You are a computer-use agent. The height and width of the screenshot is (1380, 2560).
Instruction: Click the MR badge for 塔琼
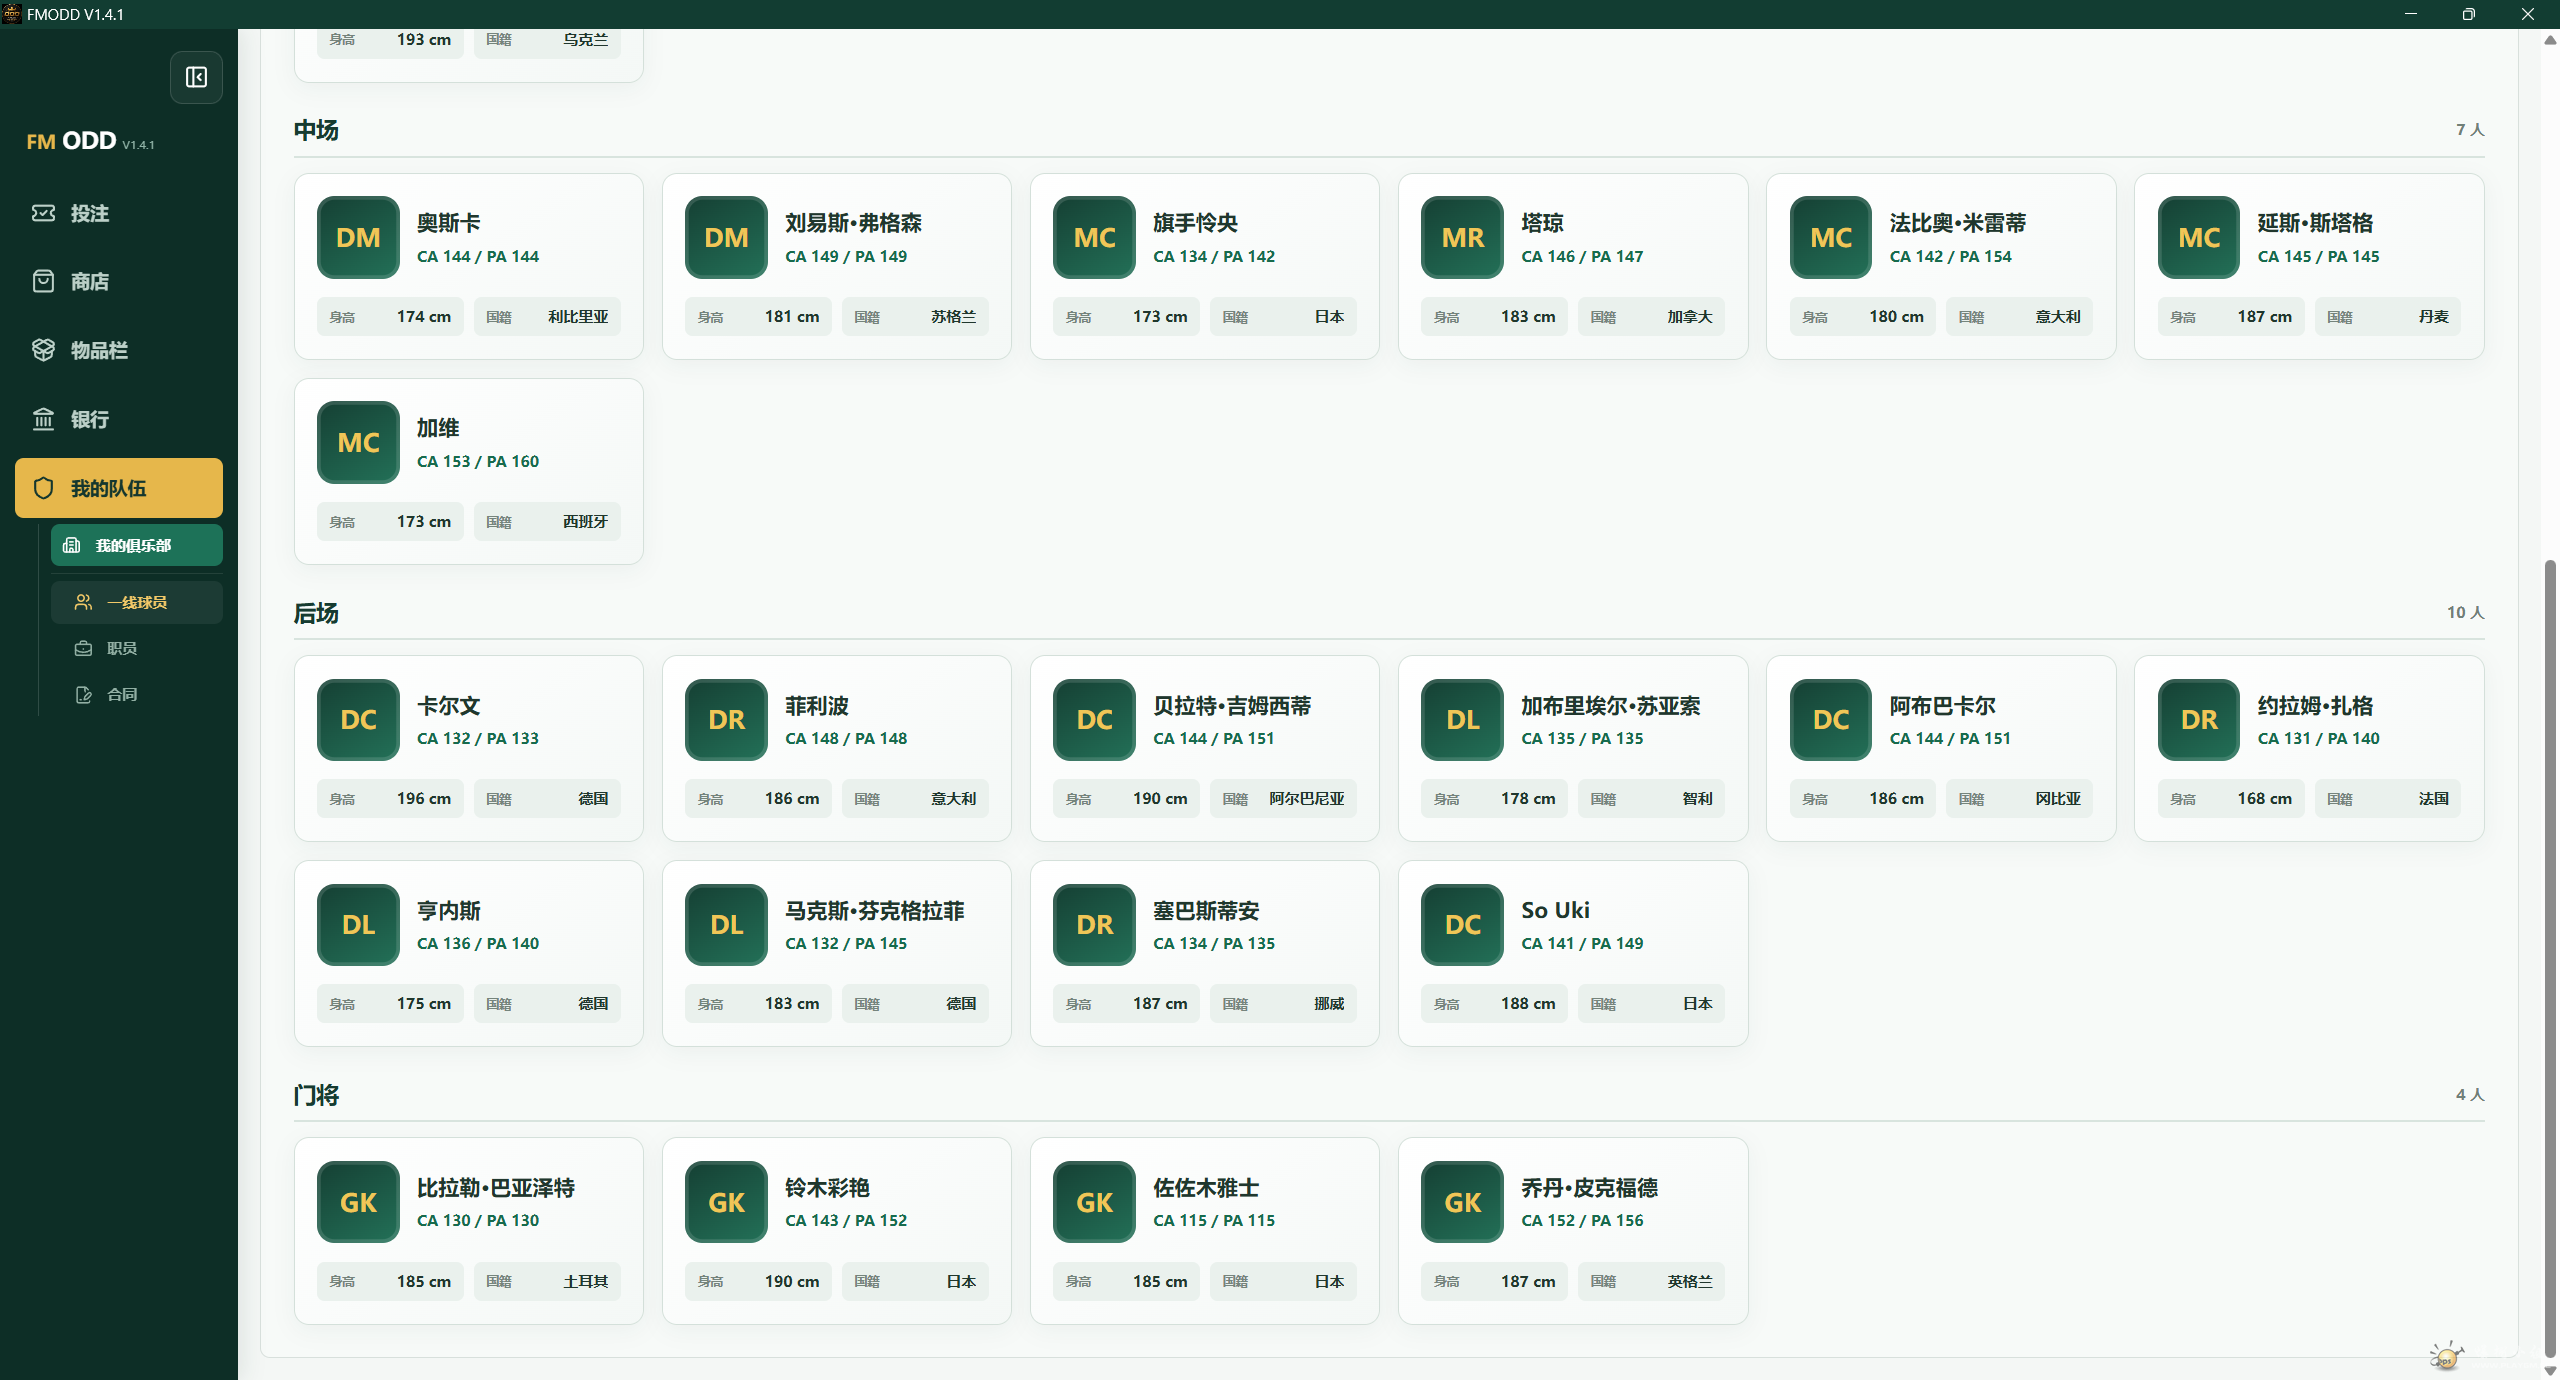[x=1462, y=237]
